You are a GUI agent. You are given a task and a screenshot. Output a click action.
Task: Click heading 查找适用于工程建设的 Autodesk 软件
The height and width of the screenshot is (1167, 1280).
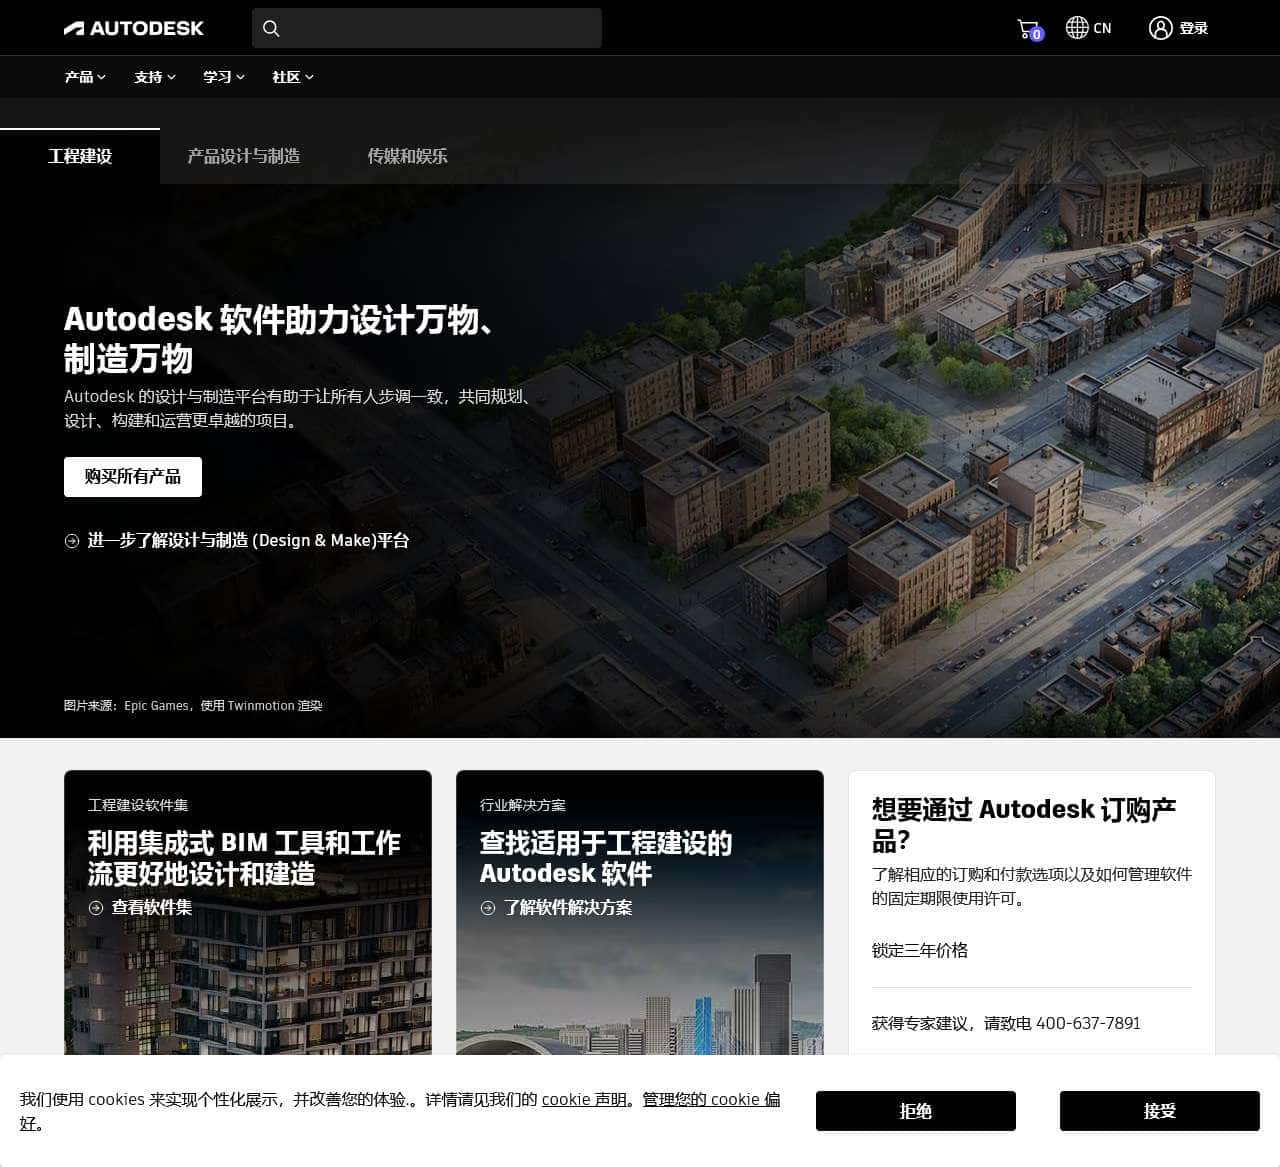pyautogui.click(x=606, y=858)
